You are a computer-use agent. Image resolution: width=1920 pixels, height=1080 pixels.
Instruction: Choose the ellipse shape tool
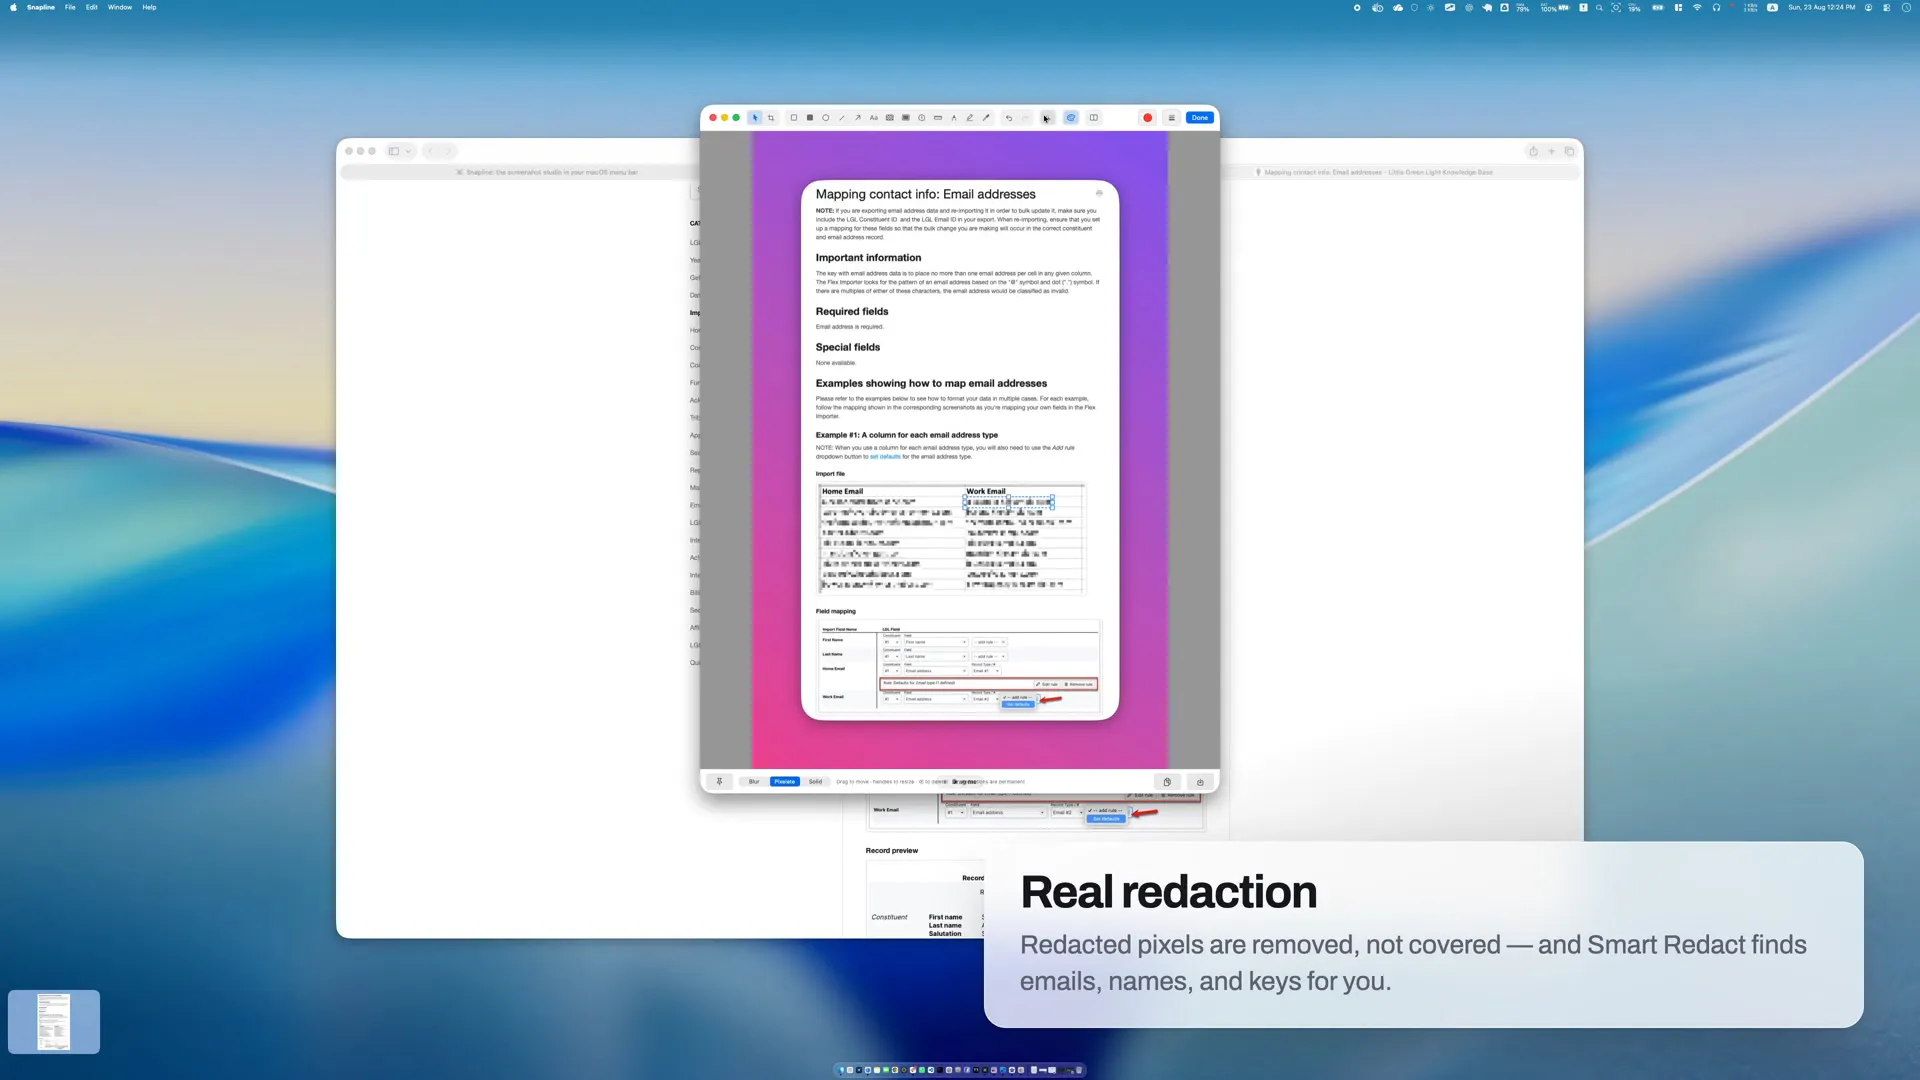(x=826, y=118)
